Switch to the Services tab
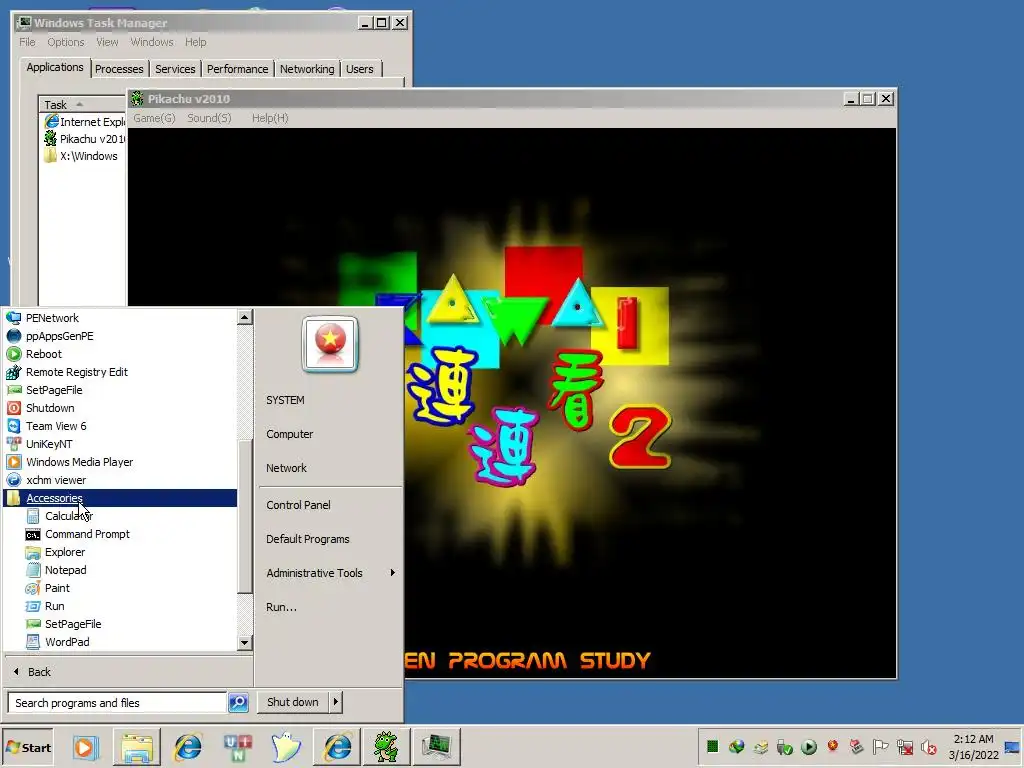Image resolution: width=1024 pixels, height=768 pixels. tap(175, 69)
